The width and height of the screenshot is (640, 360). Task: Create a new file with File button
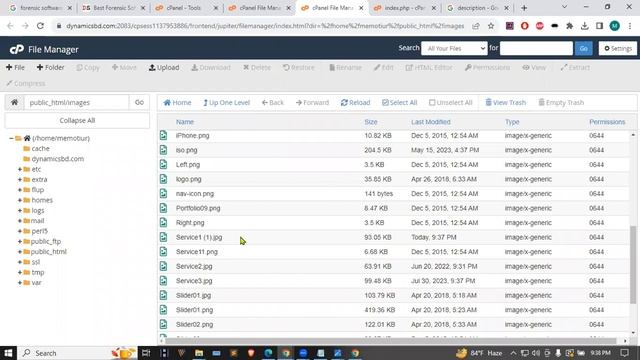16,67
